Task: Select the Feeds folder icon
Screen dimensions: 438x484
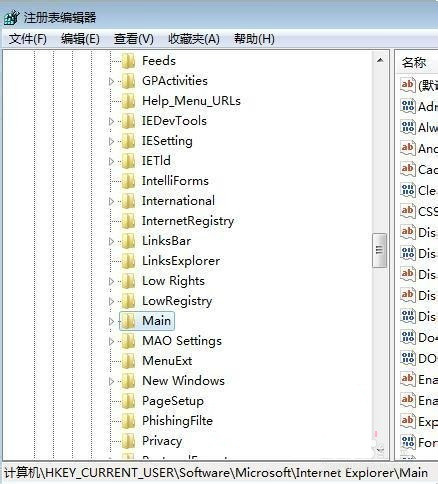Action: tap(128, 61)
